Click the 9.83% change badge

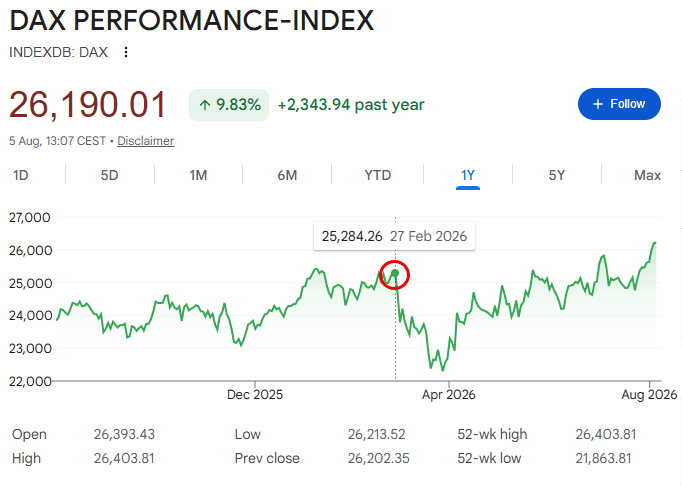coord(229,105)
